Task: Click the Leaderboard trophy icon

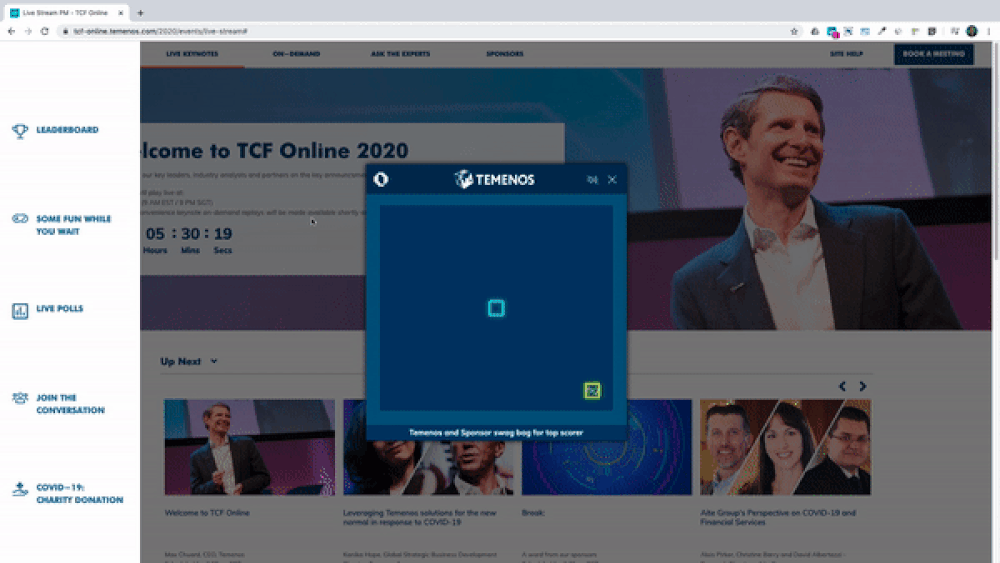Action: coord(20,130)
